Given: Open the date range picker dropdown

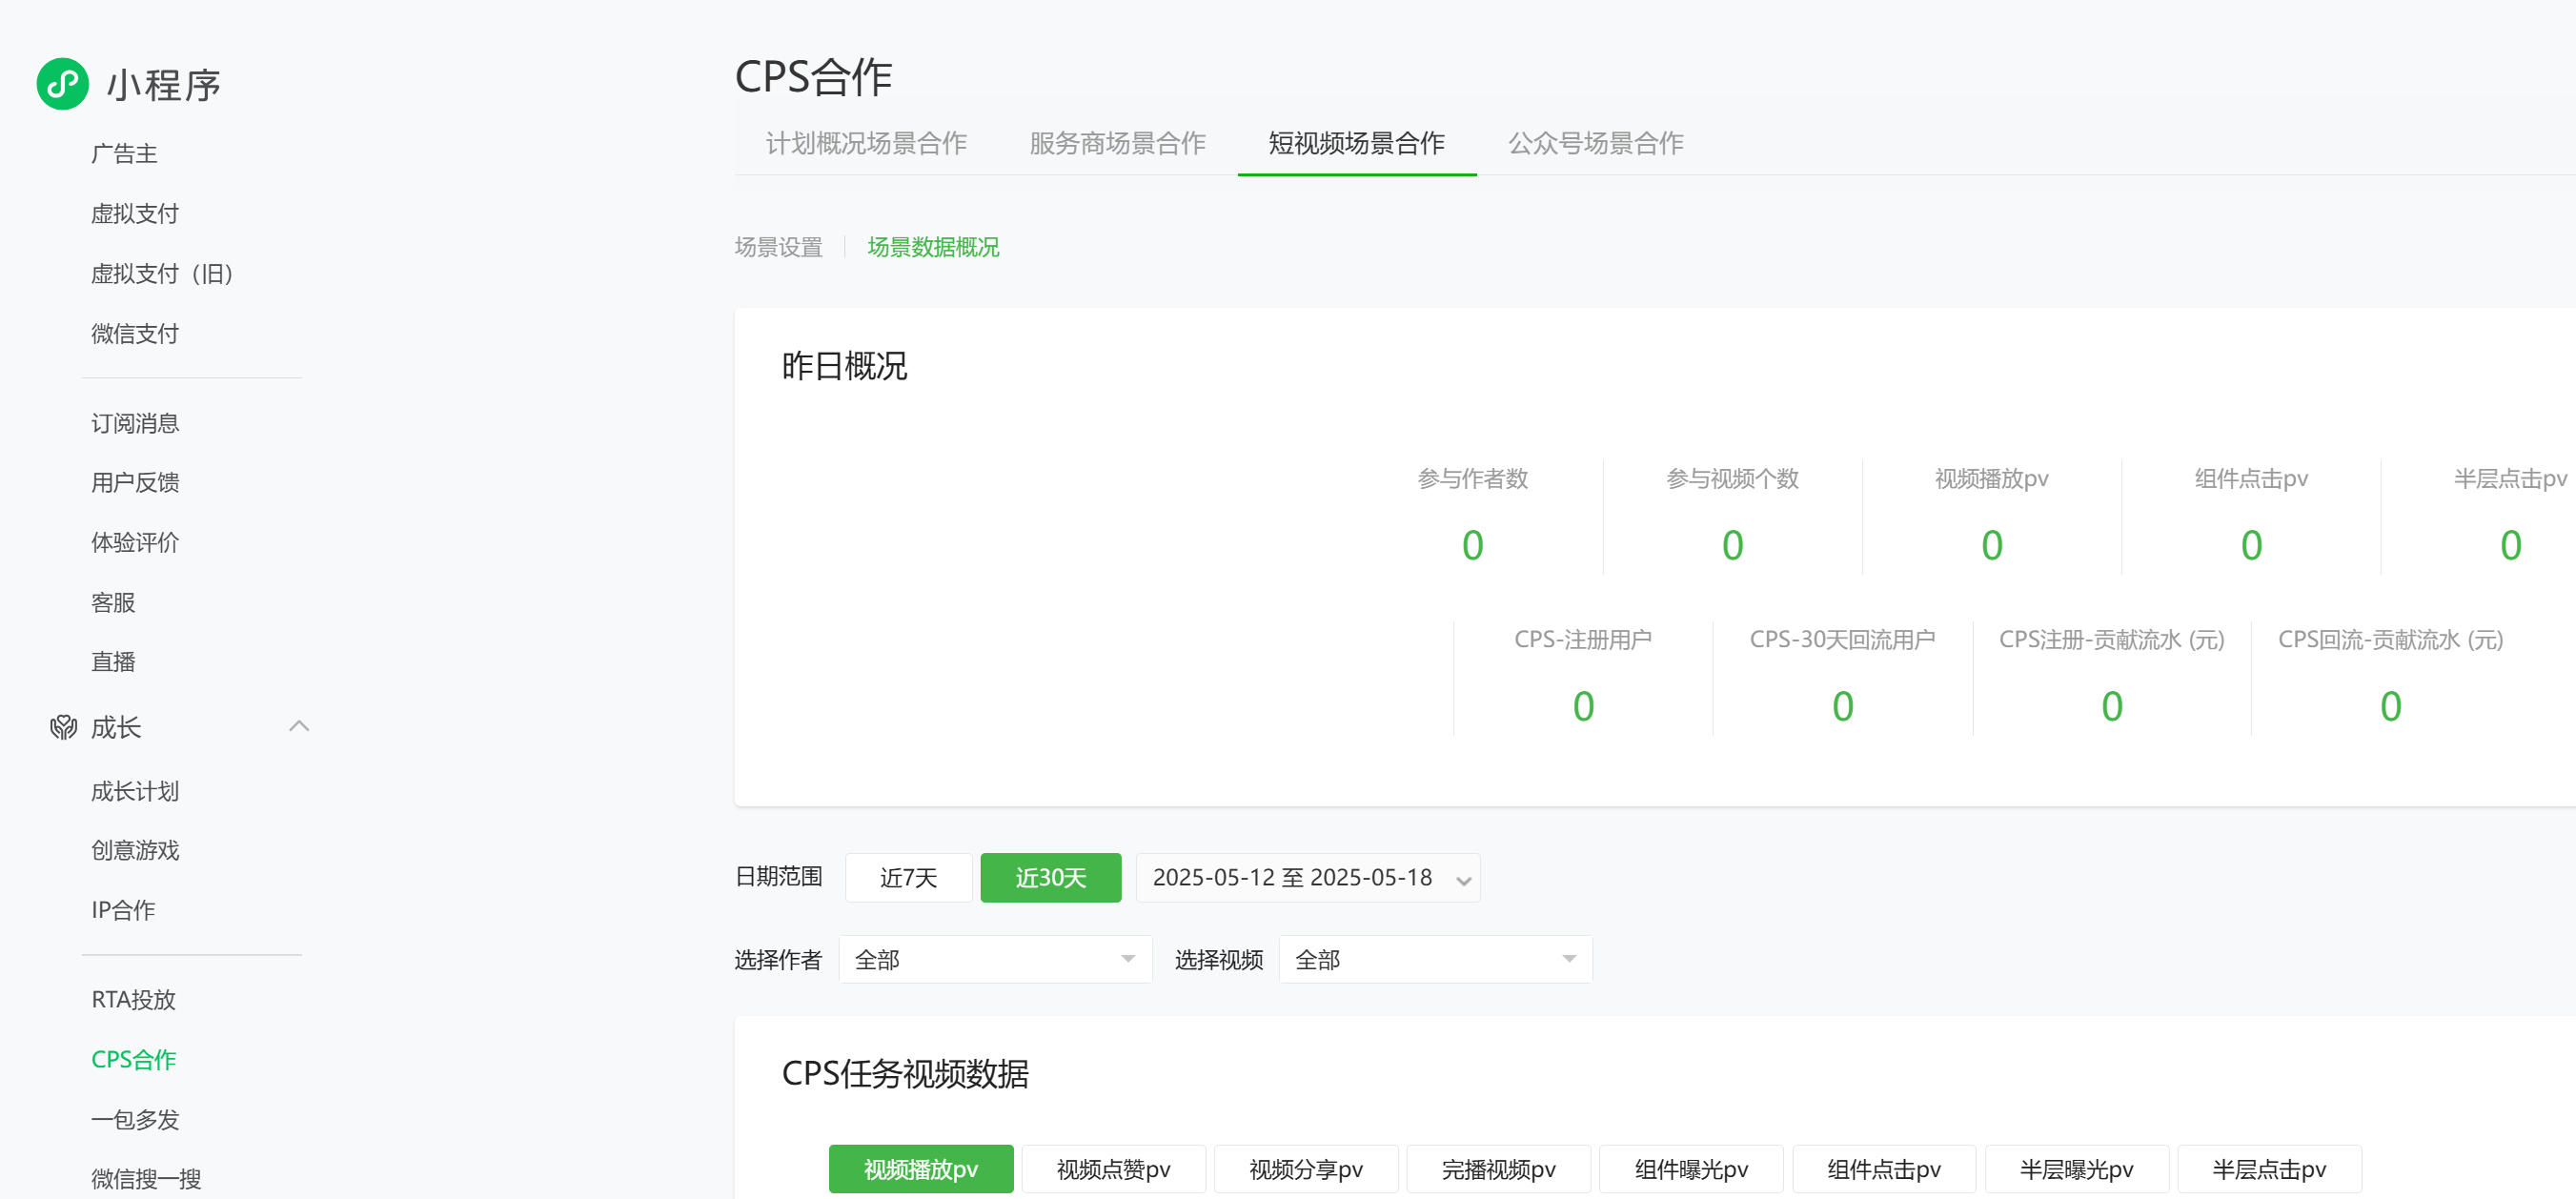Looking at the screenshot, I should (1307, 877).
